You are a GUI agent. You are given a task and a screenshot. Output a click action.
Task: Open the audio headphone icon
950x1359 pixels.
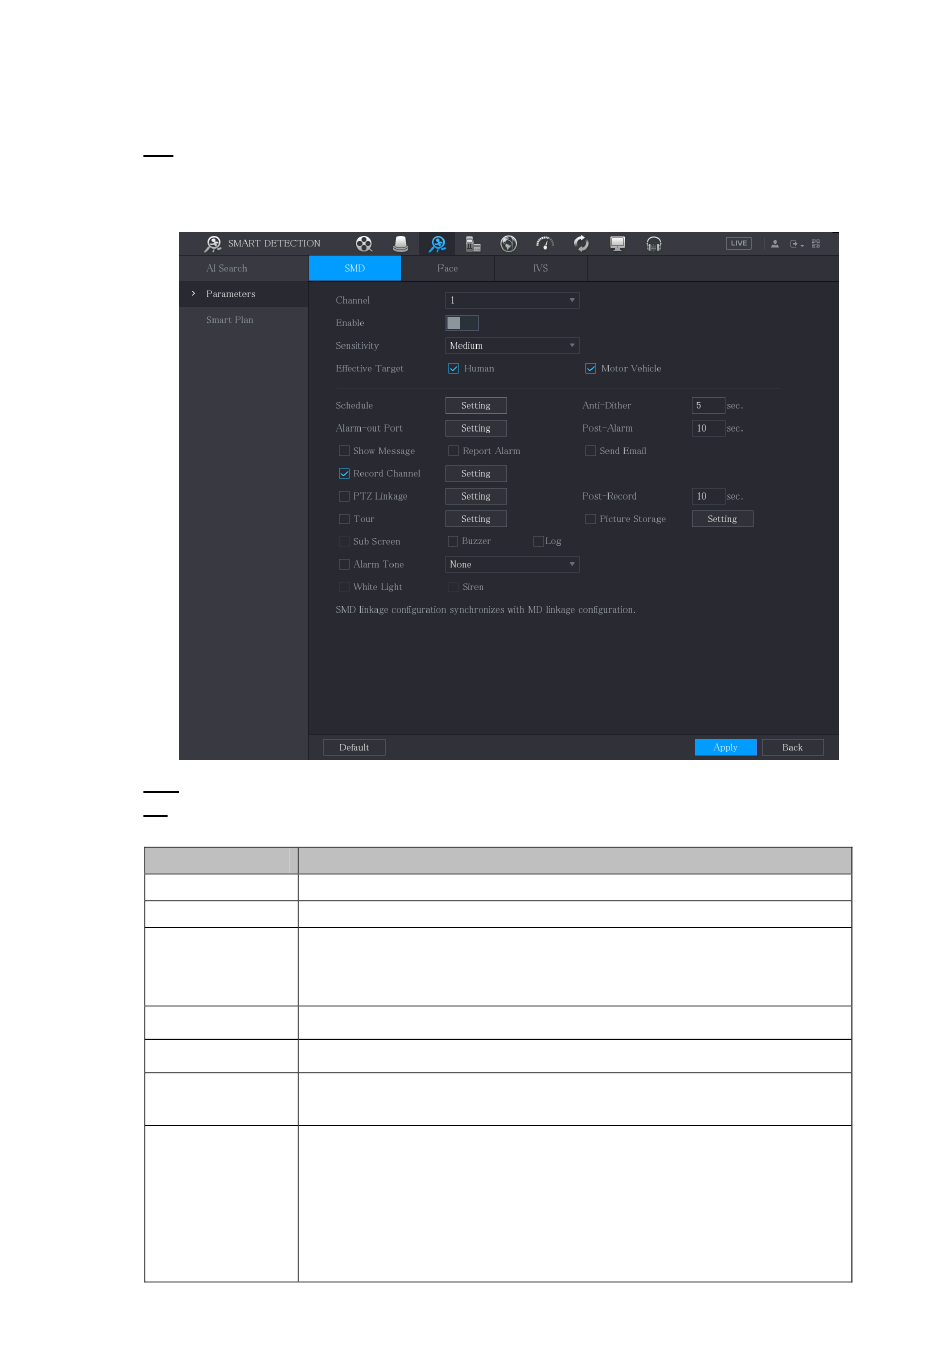coord(653,243)
